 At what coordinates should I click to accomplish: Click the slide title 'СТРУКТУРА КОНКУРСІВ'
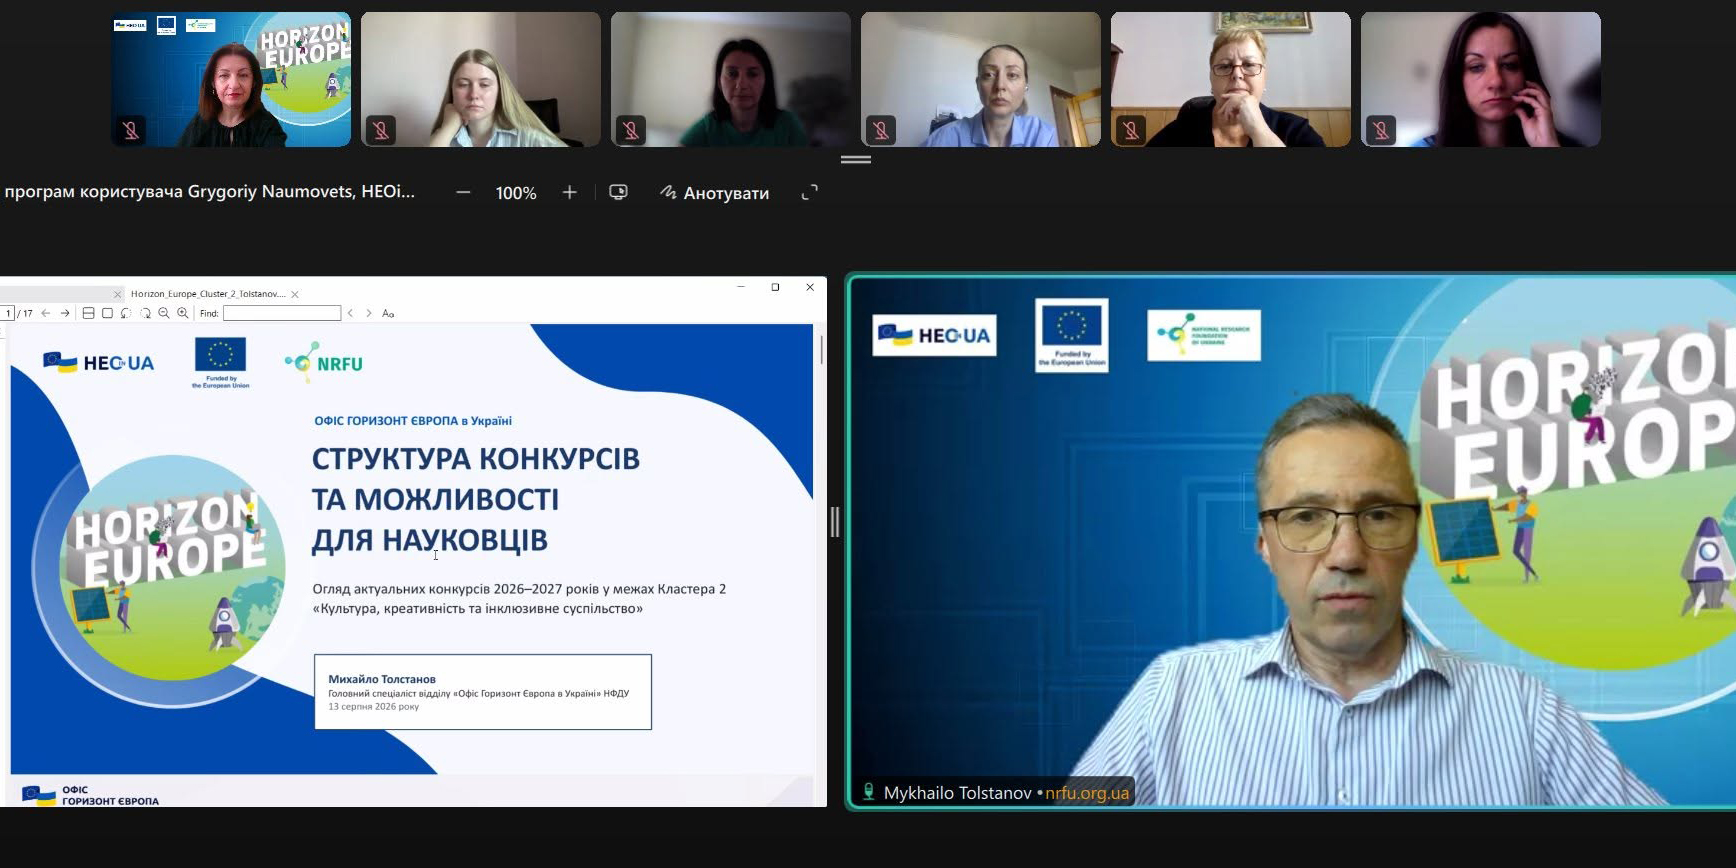pyautogui.click(x=475, y=459)
